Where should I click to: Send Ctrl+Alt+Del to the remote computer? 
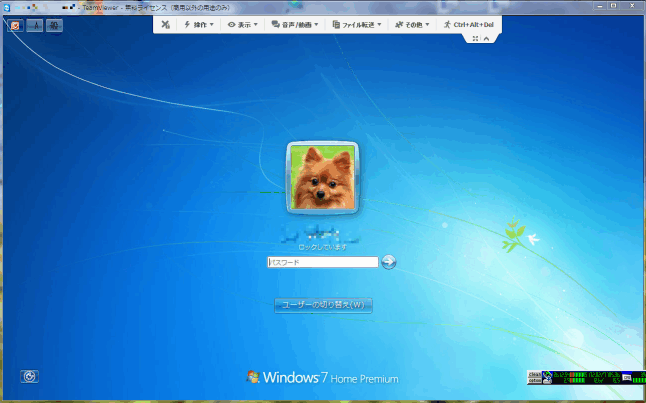(468, 25)
